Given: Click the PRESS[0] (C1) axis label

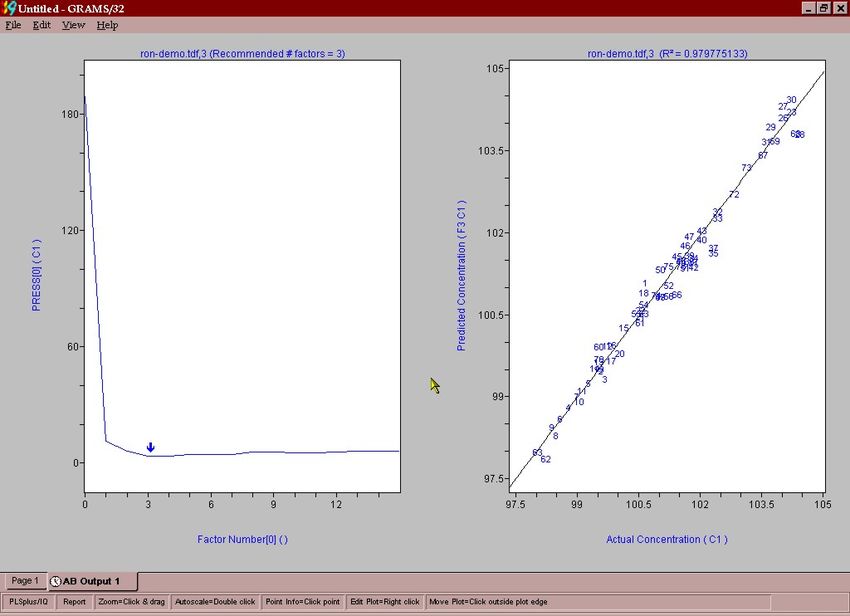Looking at the screenshot, I should click(36, 275).
